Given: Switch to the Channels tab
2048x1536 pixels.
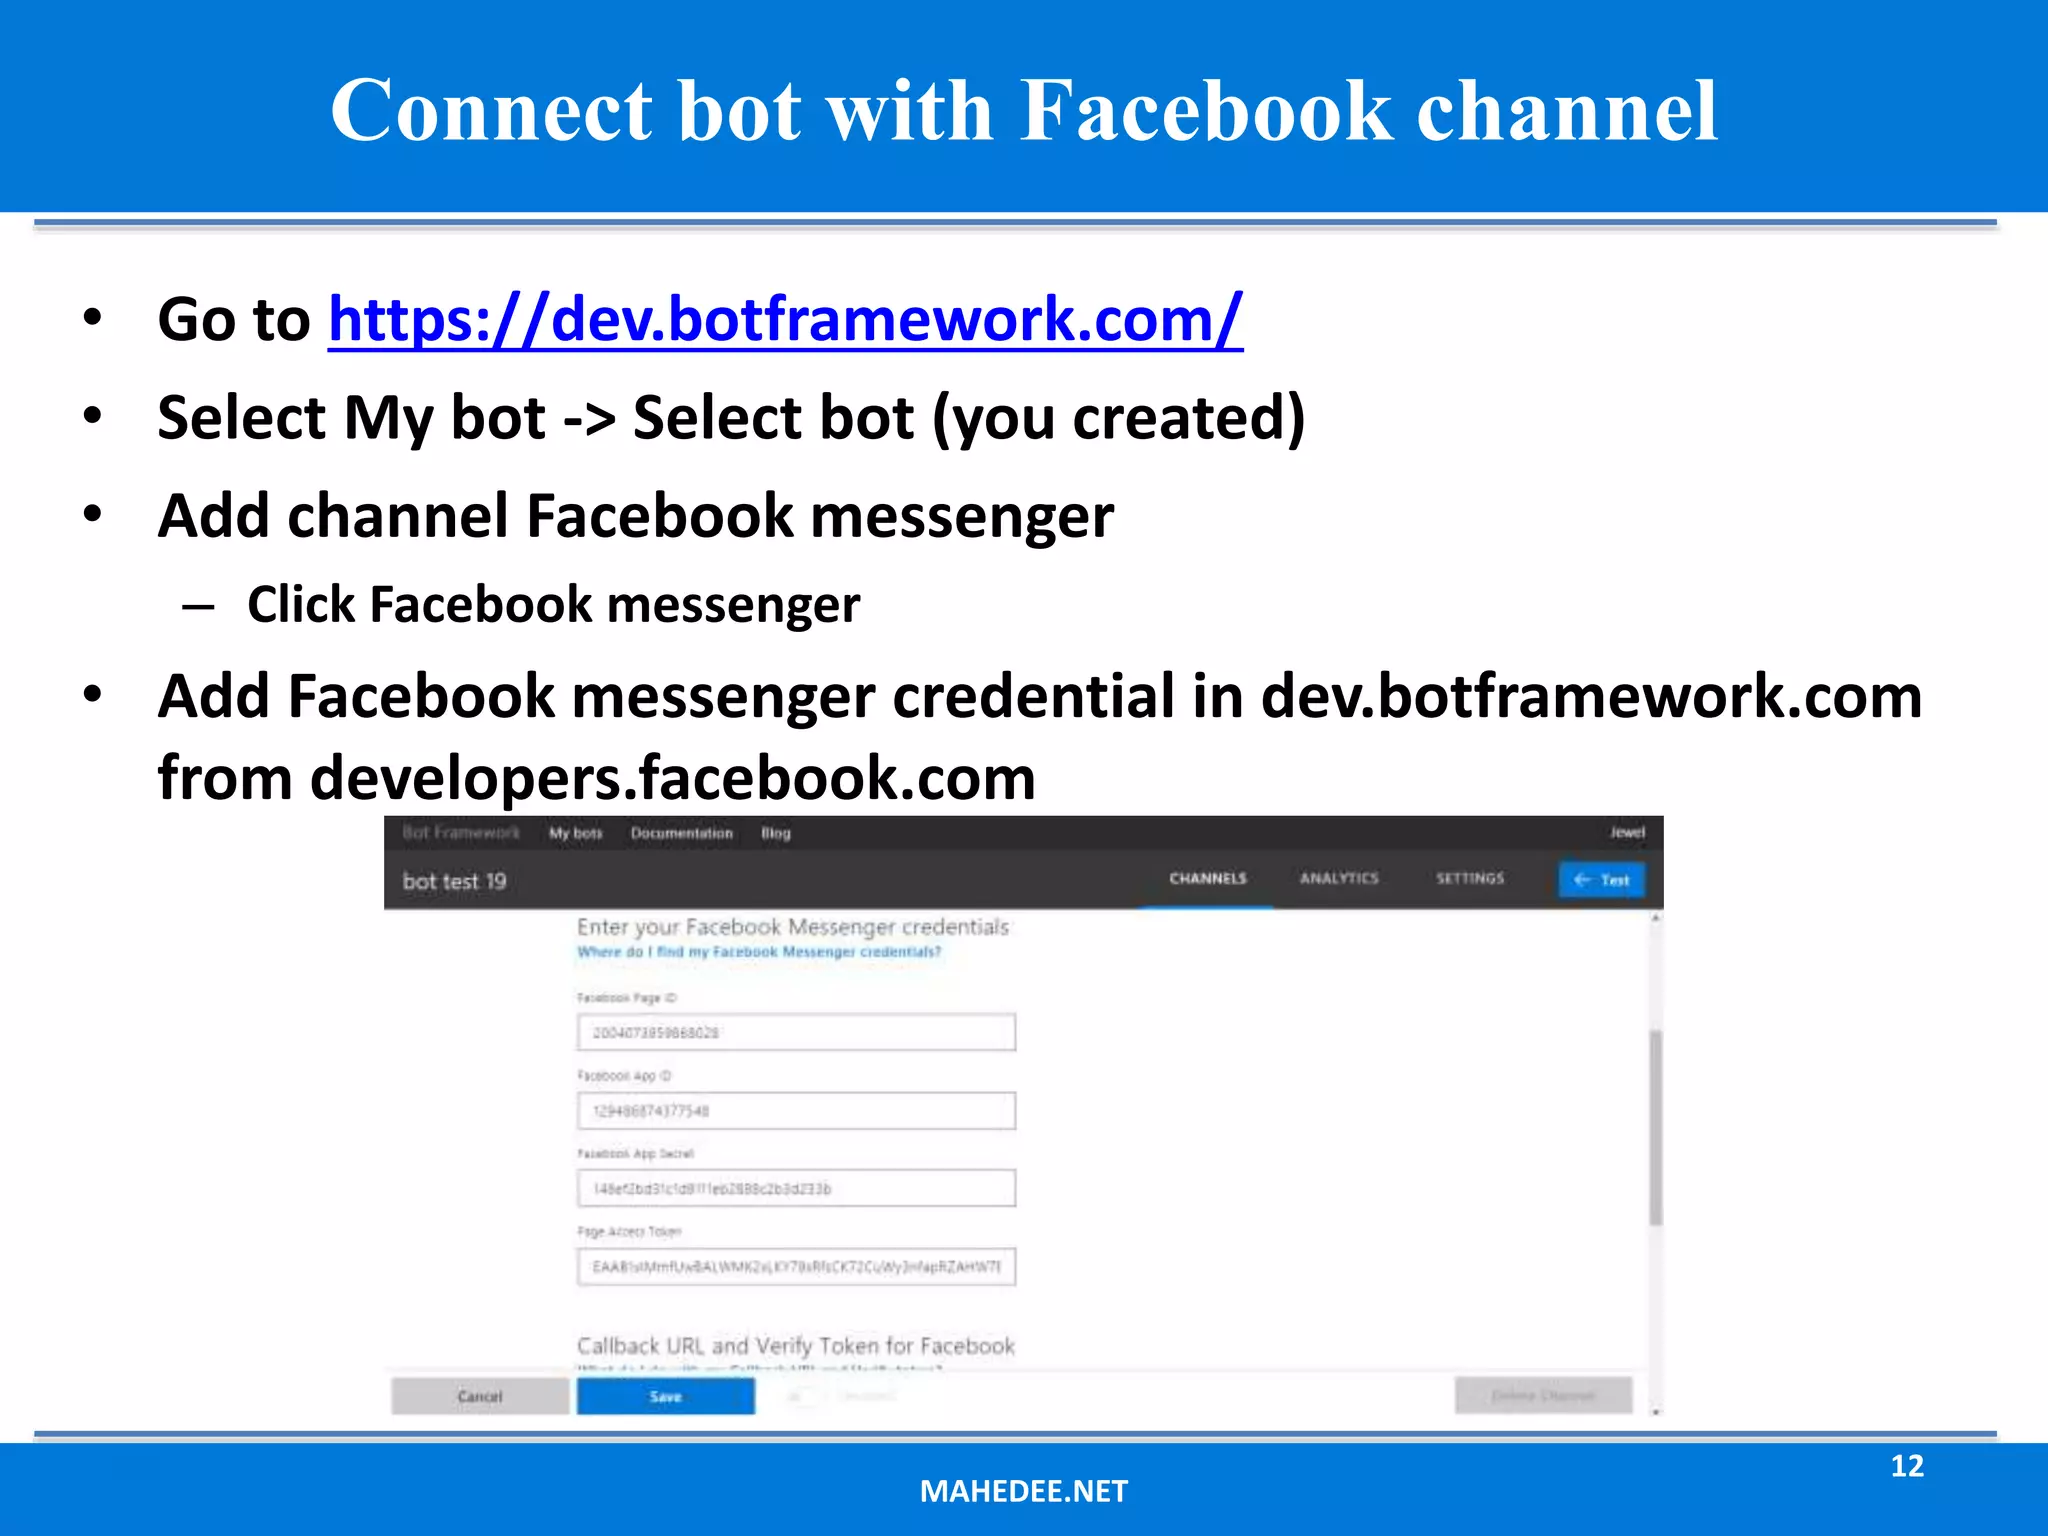Looking at the screenshot, I should 1207,878.
